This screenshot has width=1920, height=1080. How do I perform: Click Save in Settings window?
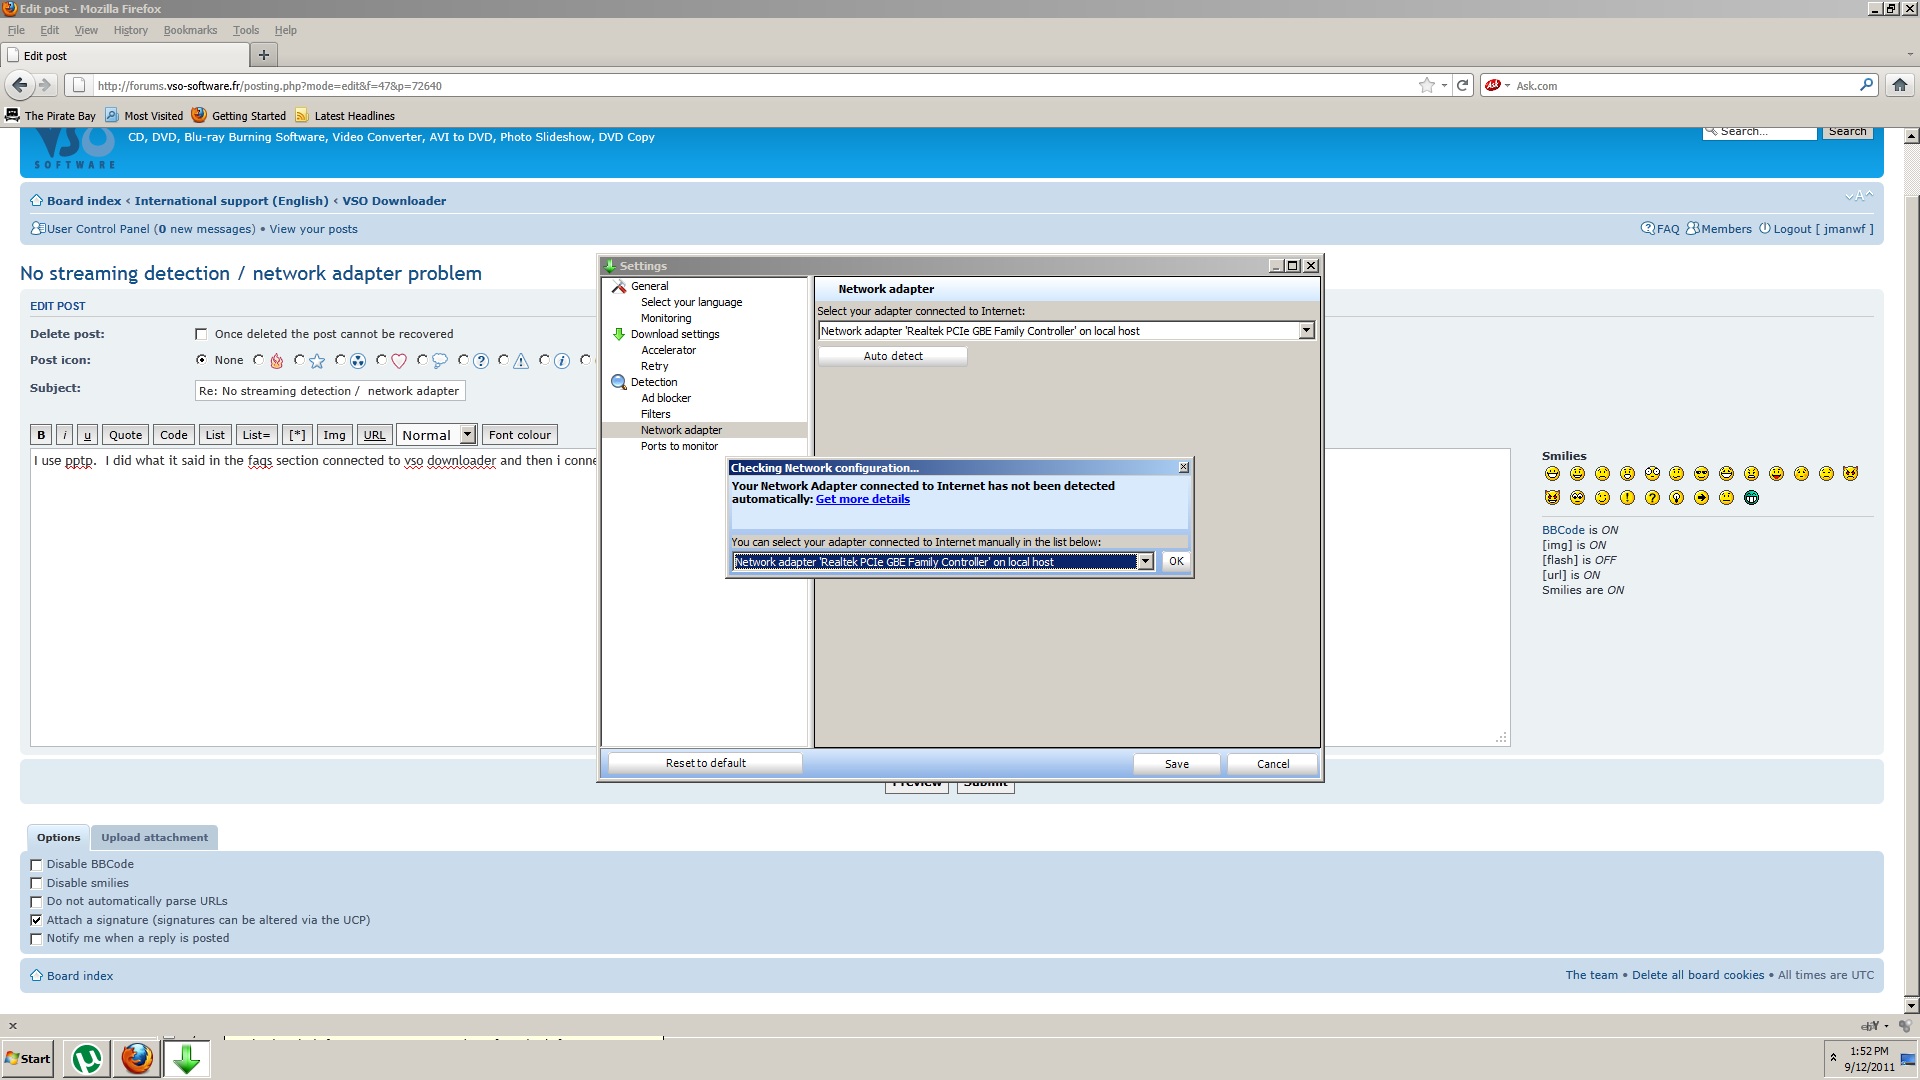(1177, 764)
